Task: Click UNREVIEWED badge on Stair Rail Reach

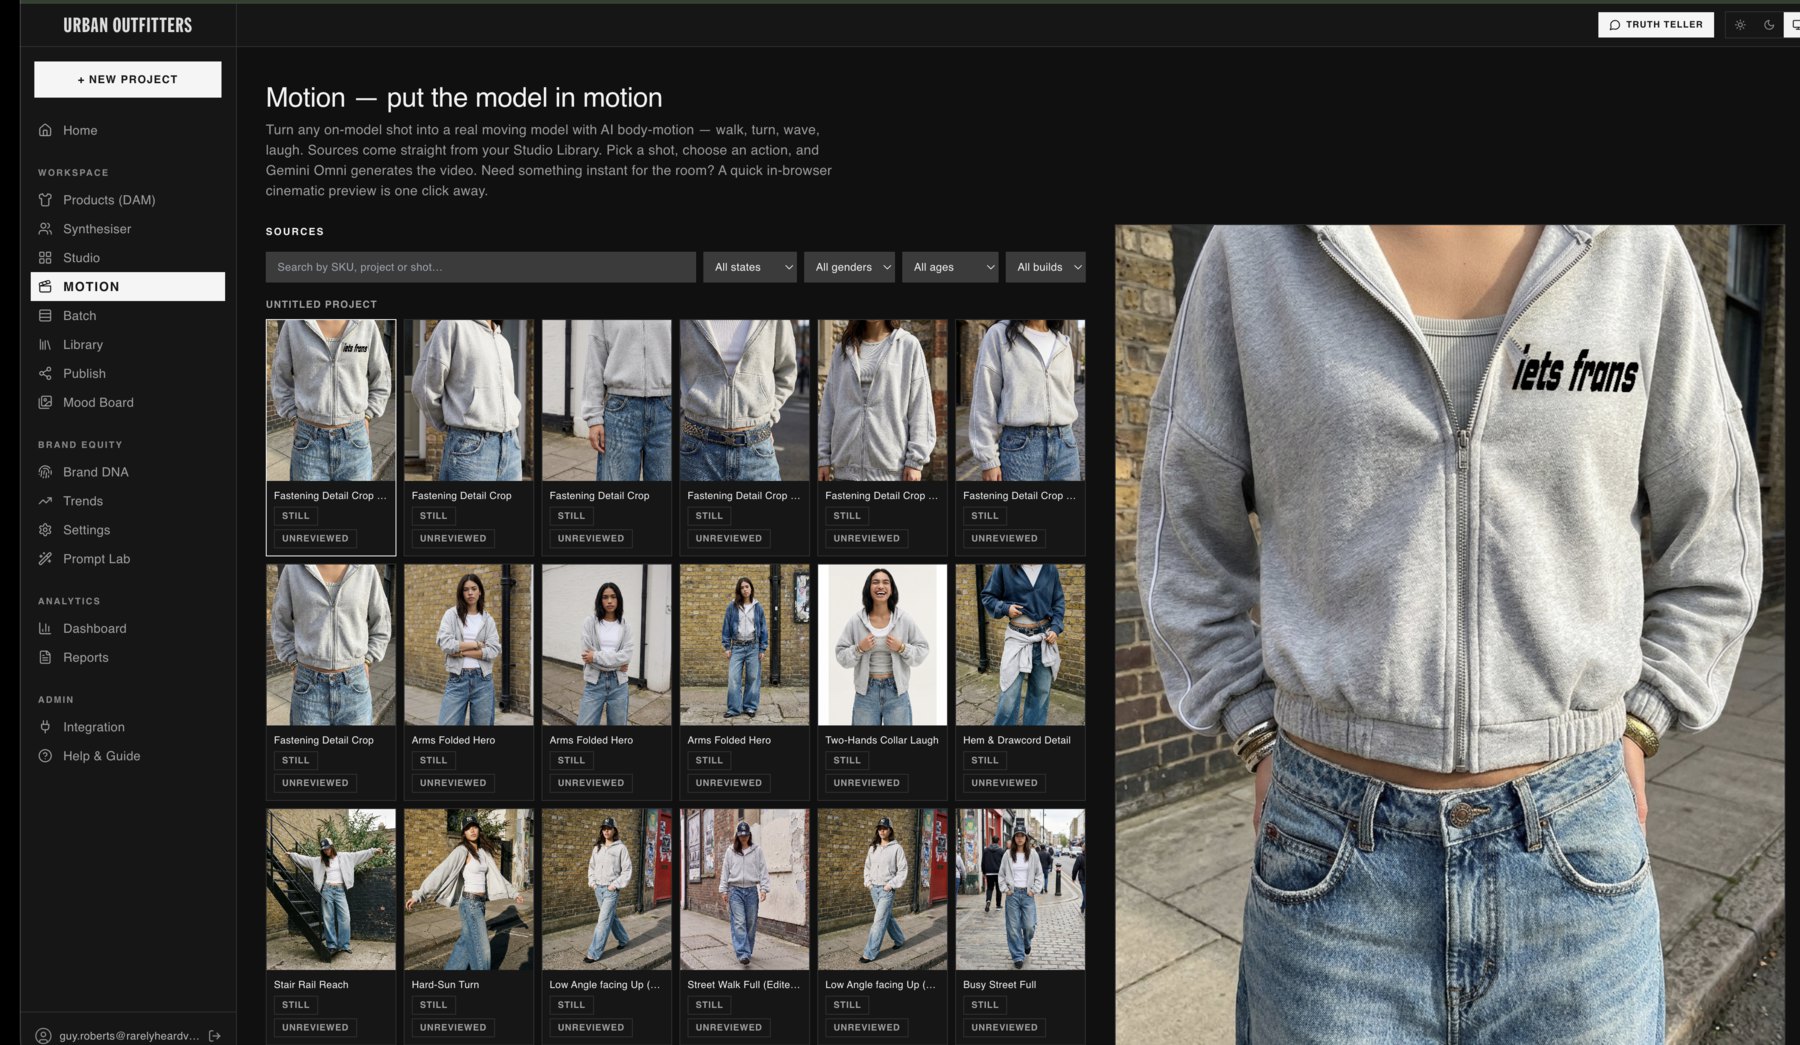Action: point(315,1028)
